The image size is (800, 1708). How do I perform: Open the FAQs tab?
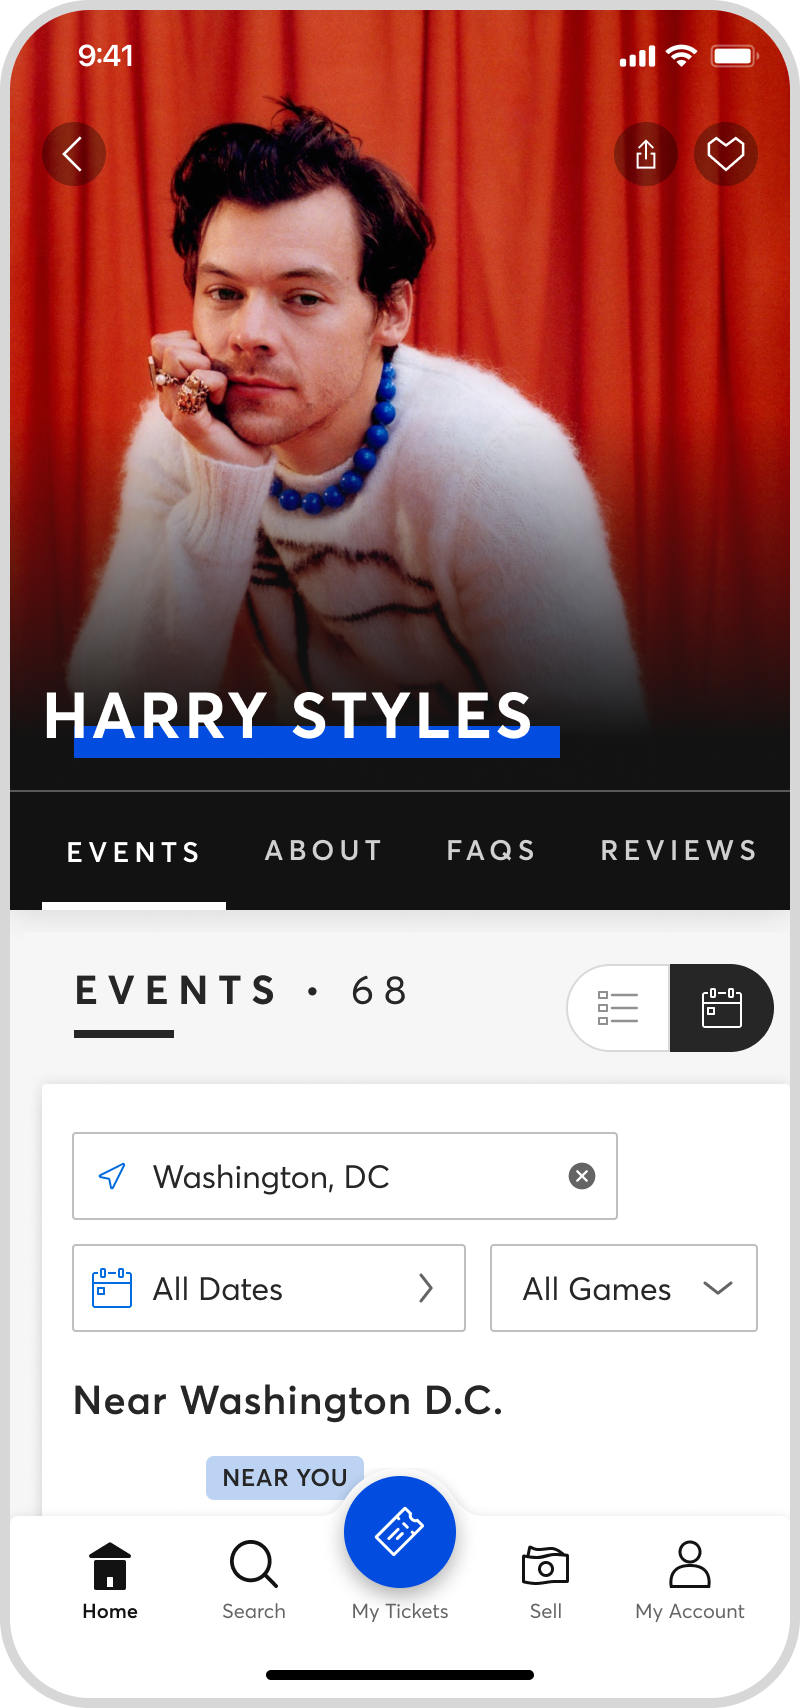click(x=491, y=851)
